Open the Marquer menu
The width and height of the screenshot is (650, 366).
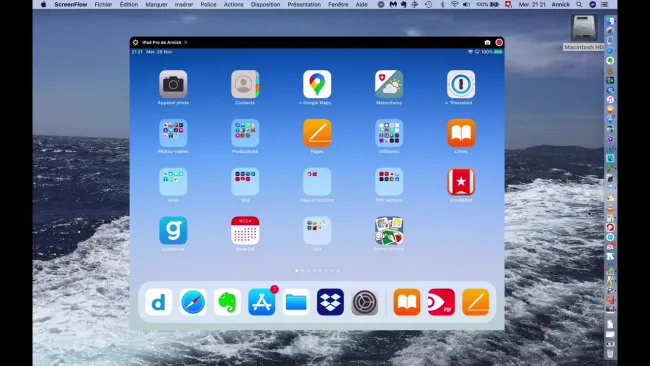[x=156, y=5]
